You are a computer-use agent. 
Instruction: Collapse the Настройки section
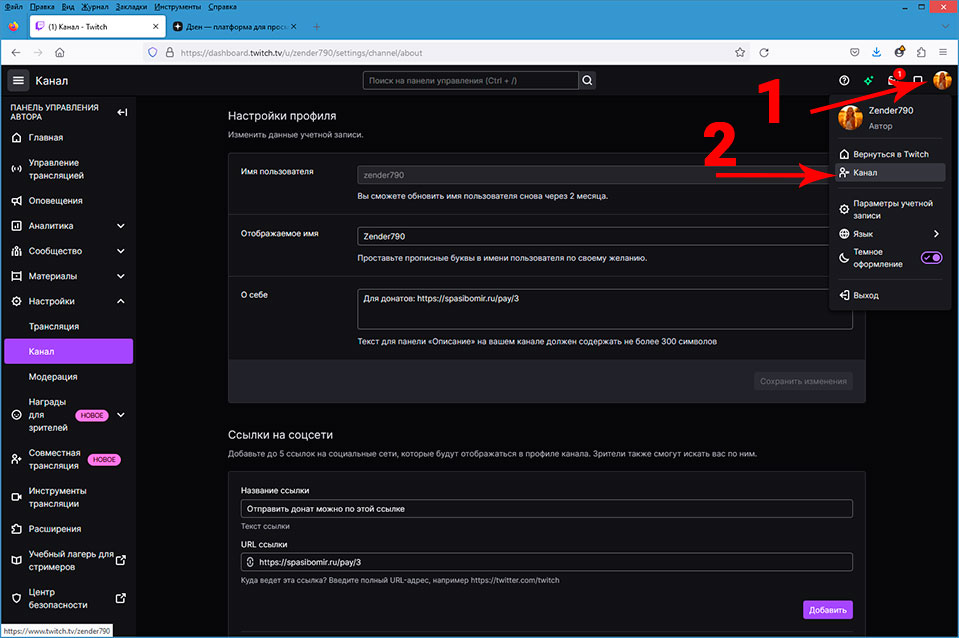tap(120, 301)
